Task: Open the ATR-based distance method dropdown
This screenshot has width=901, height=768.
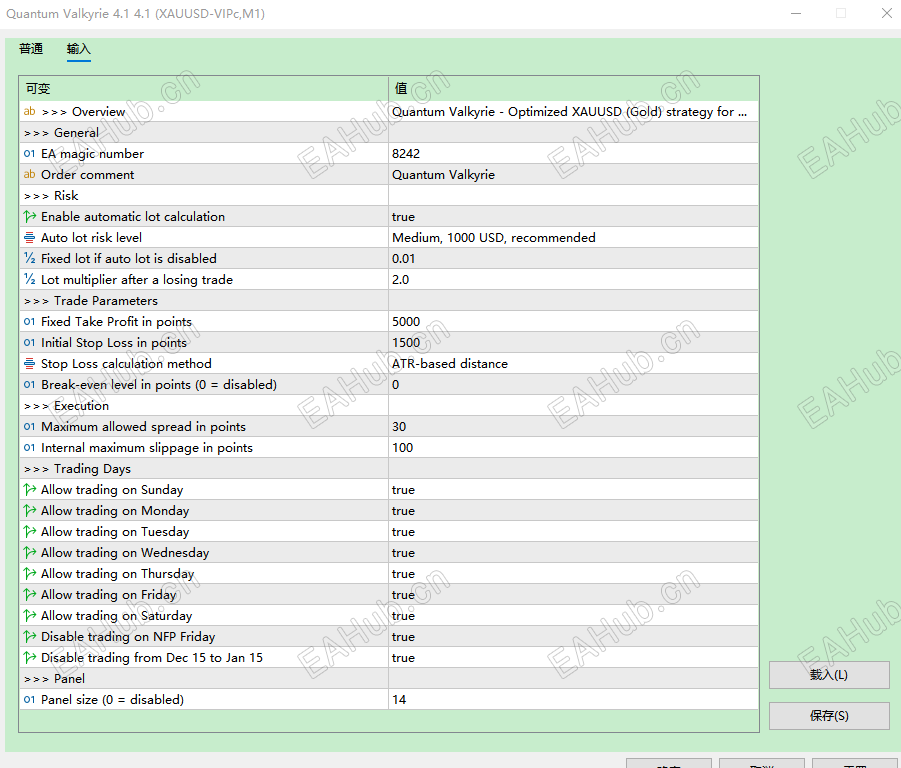Action: (573, 364)
